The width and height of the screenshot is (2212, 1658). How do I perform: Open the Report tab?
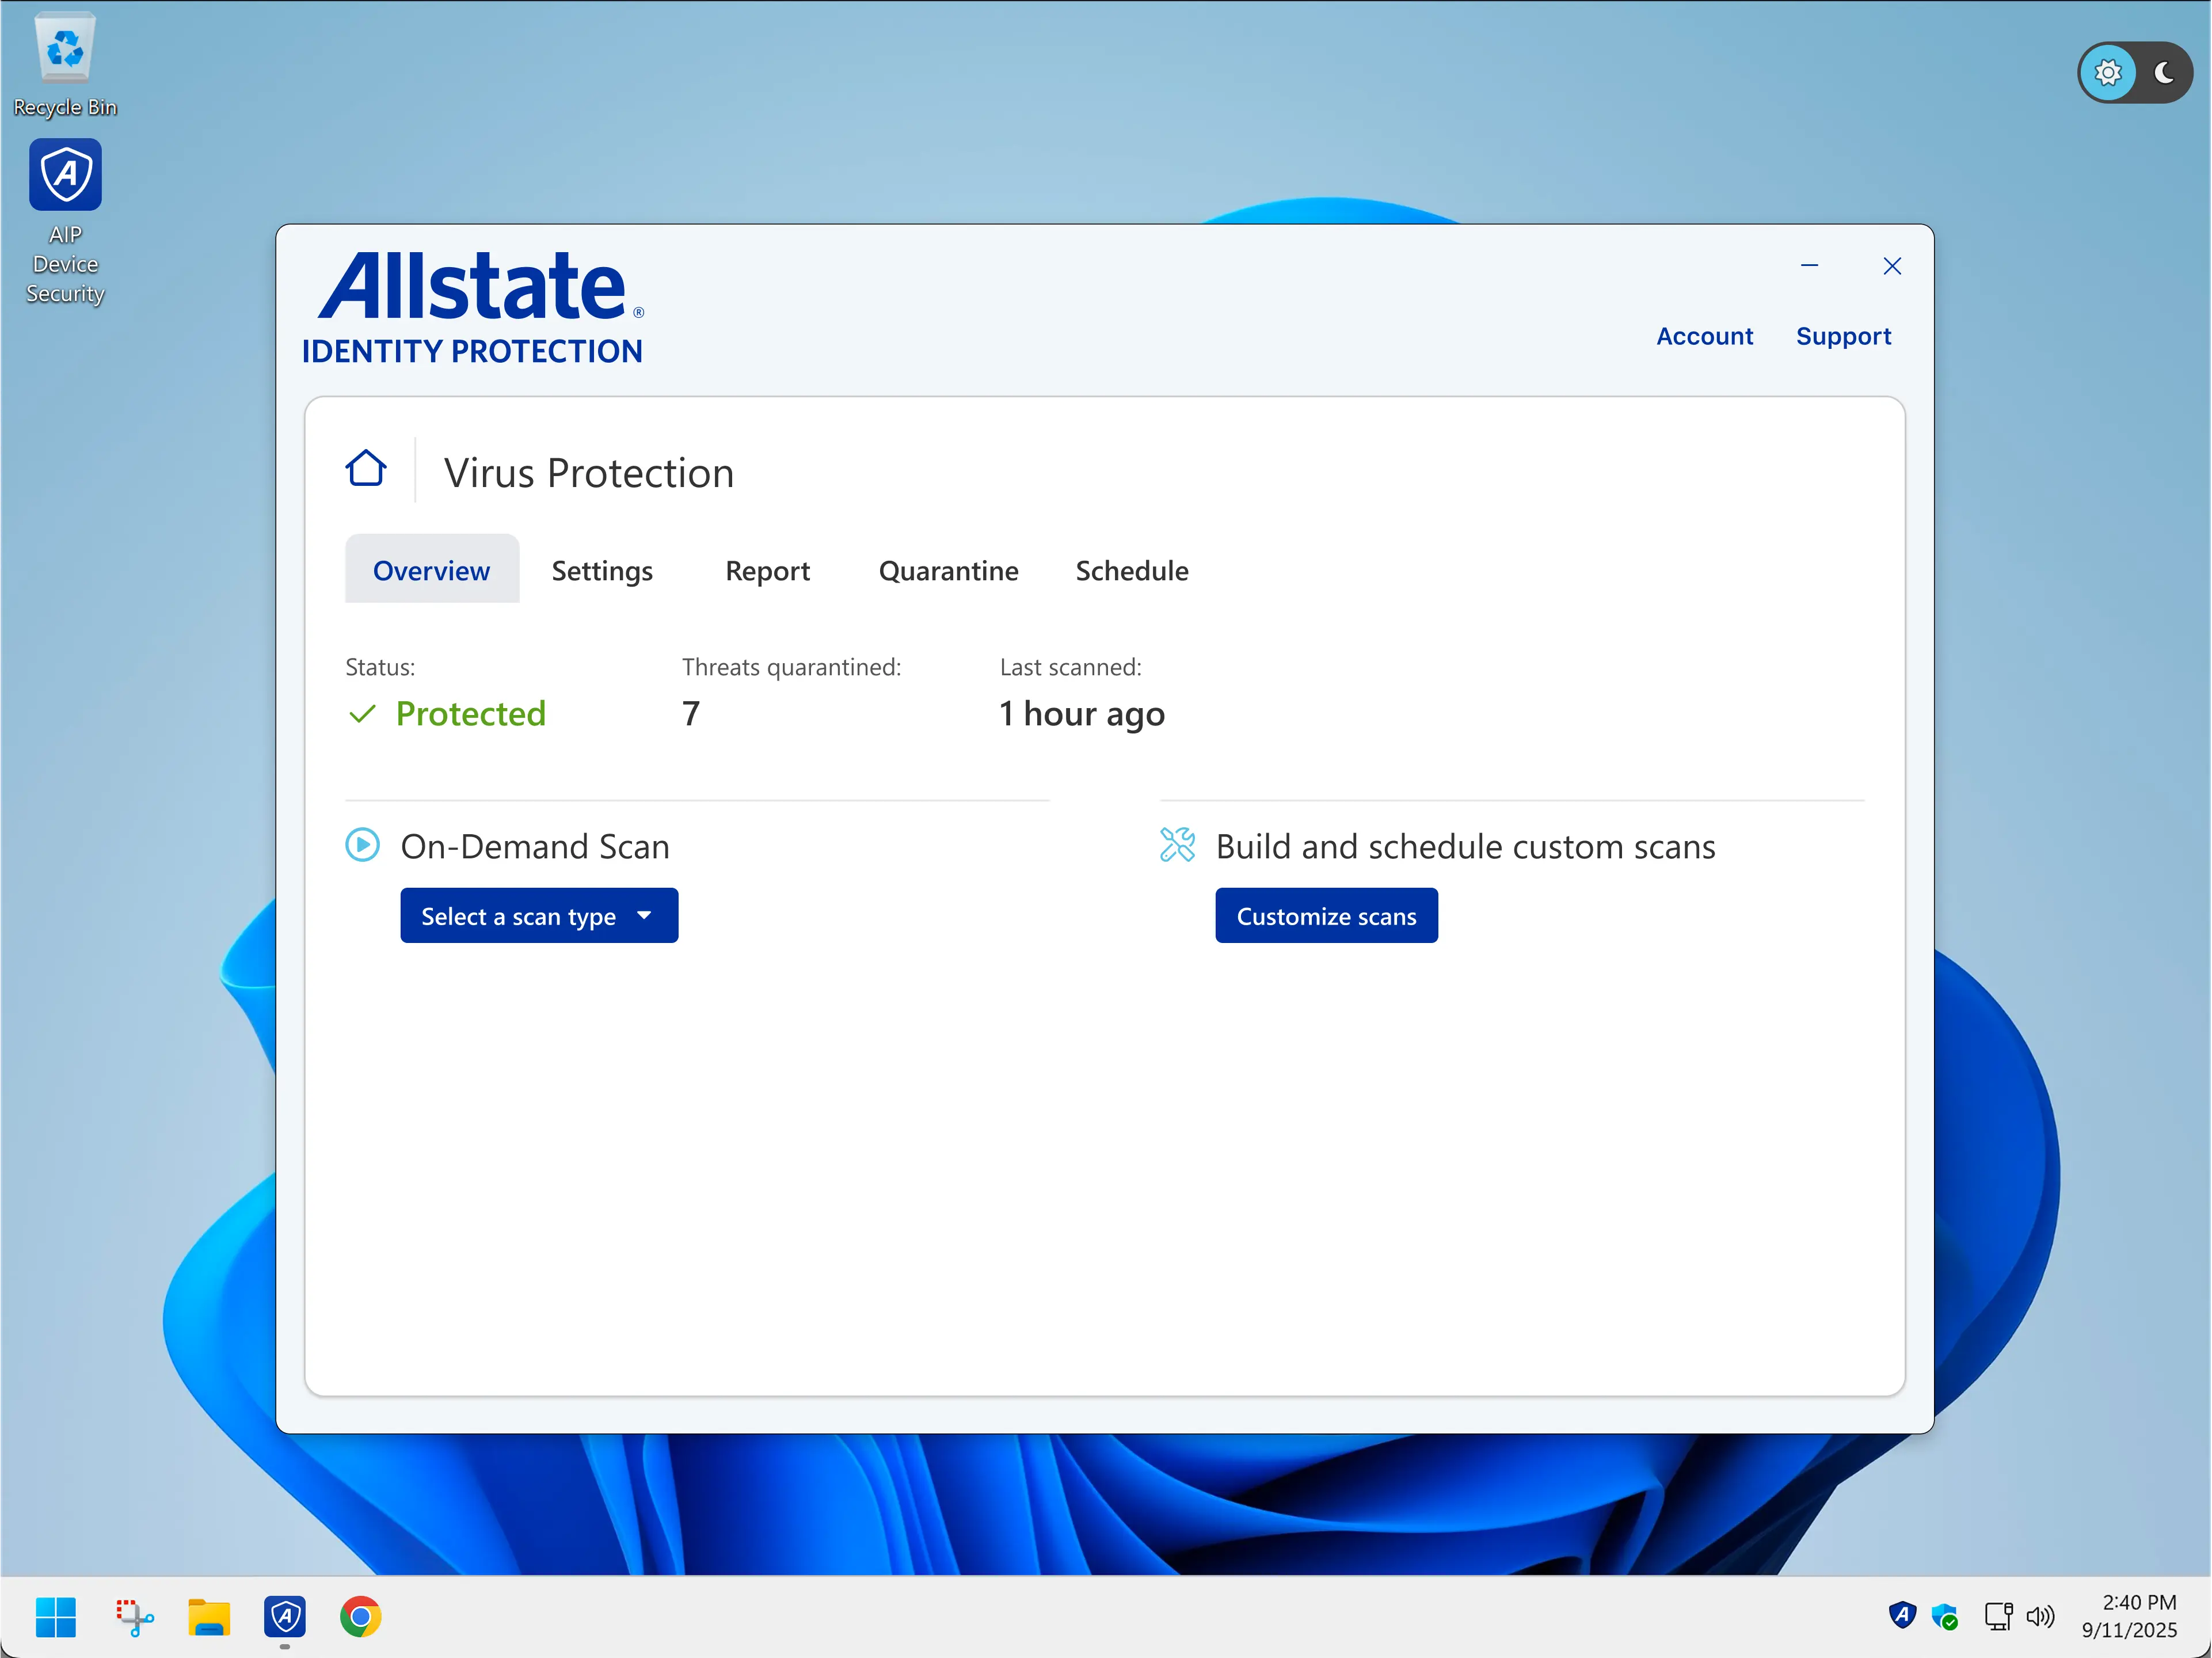point(768,570)
